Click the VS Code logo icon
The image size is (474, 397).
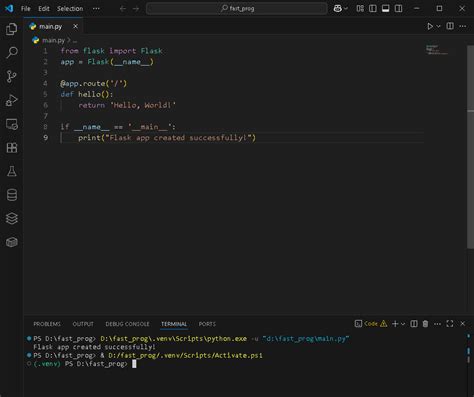pyautogui.click(x=9, y=8)
